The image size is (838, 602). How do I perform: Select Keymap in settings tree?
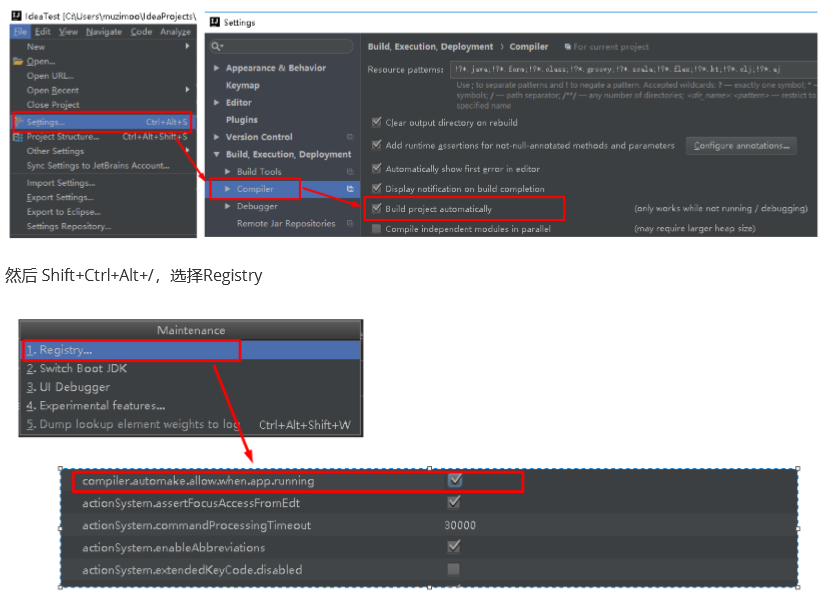coord(243,86)
